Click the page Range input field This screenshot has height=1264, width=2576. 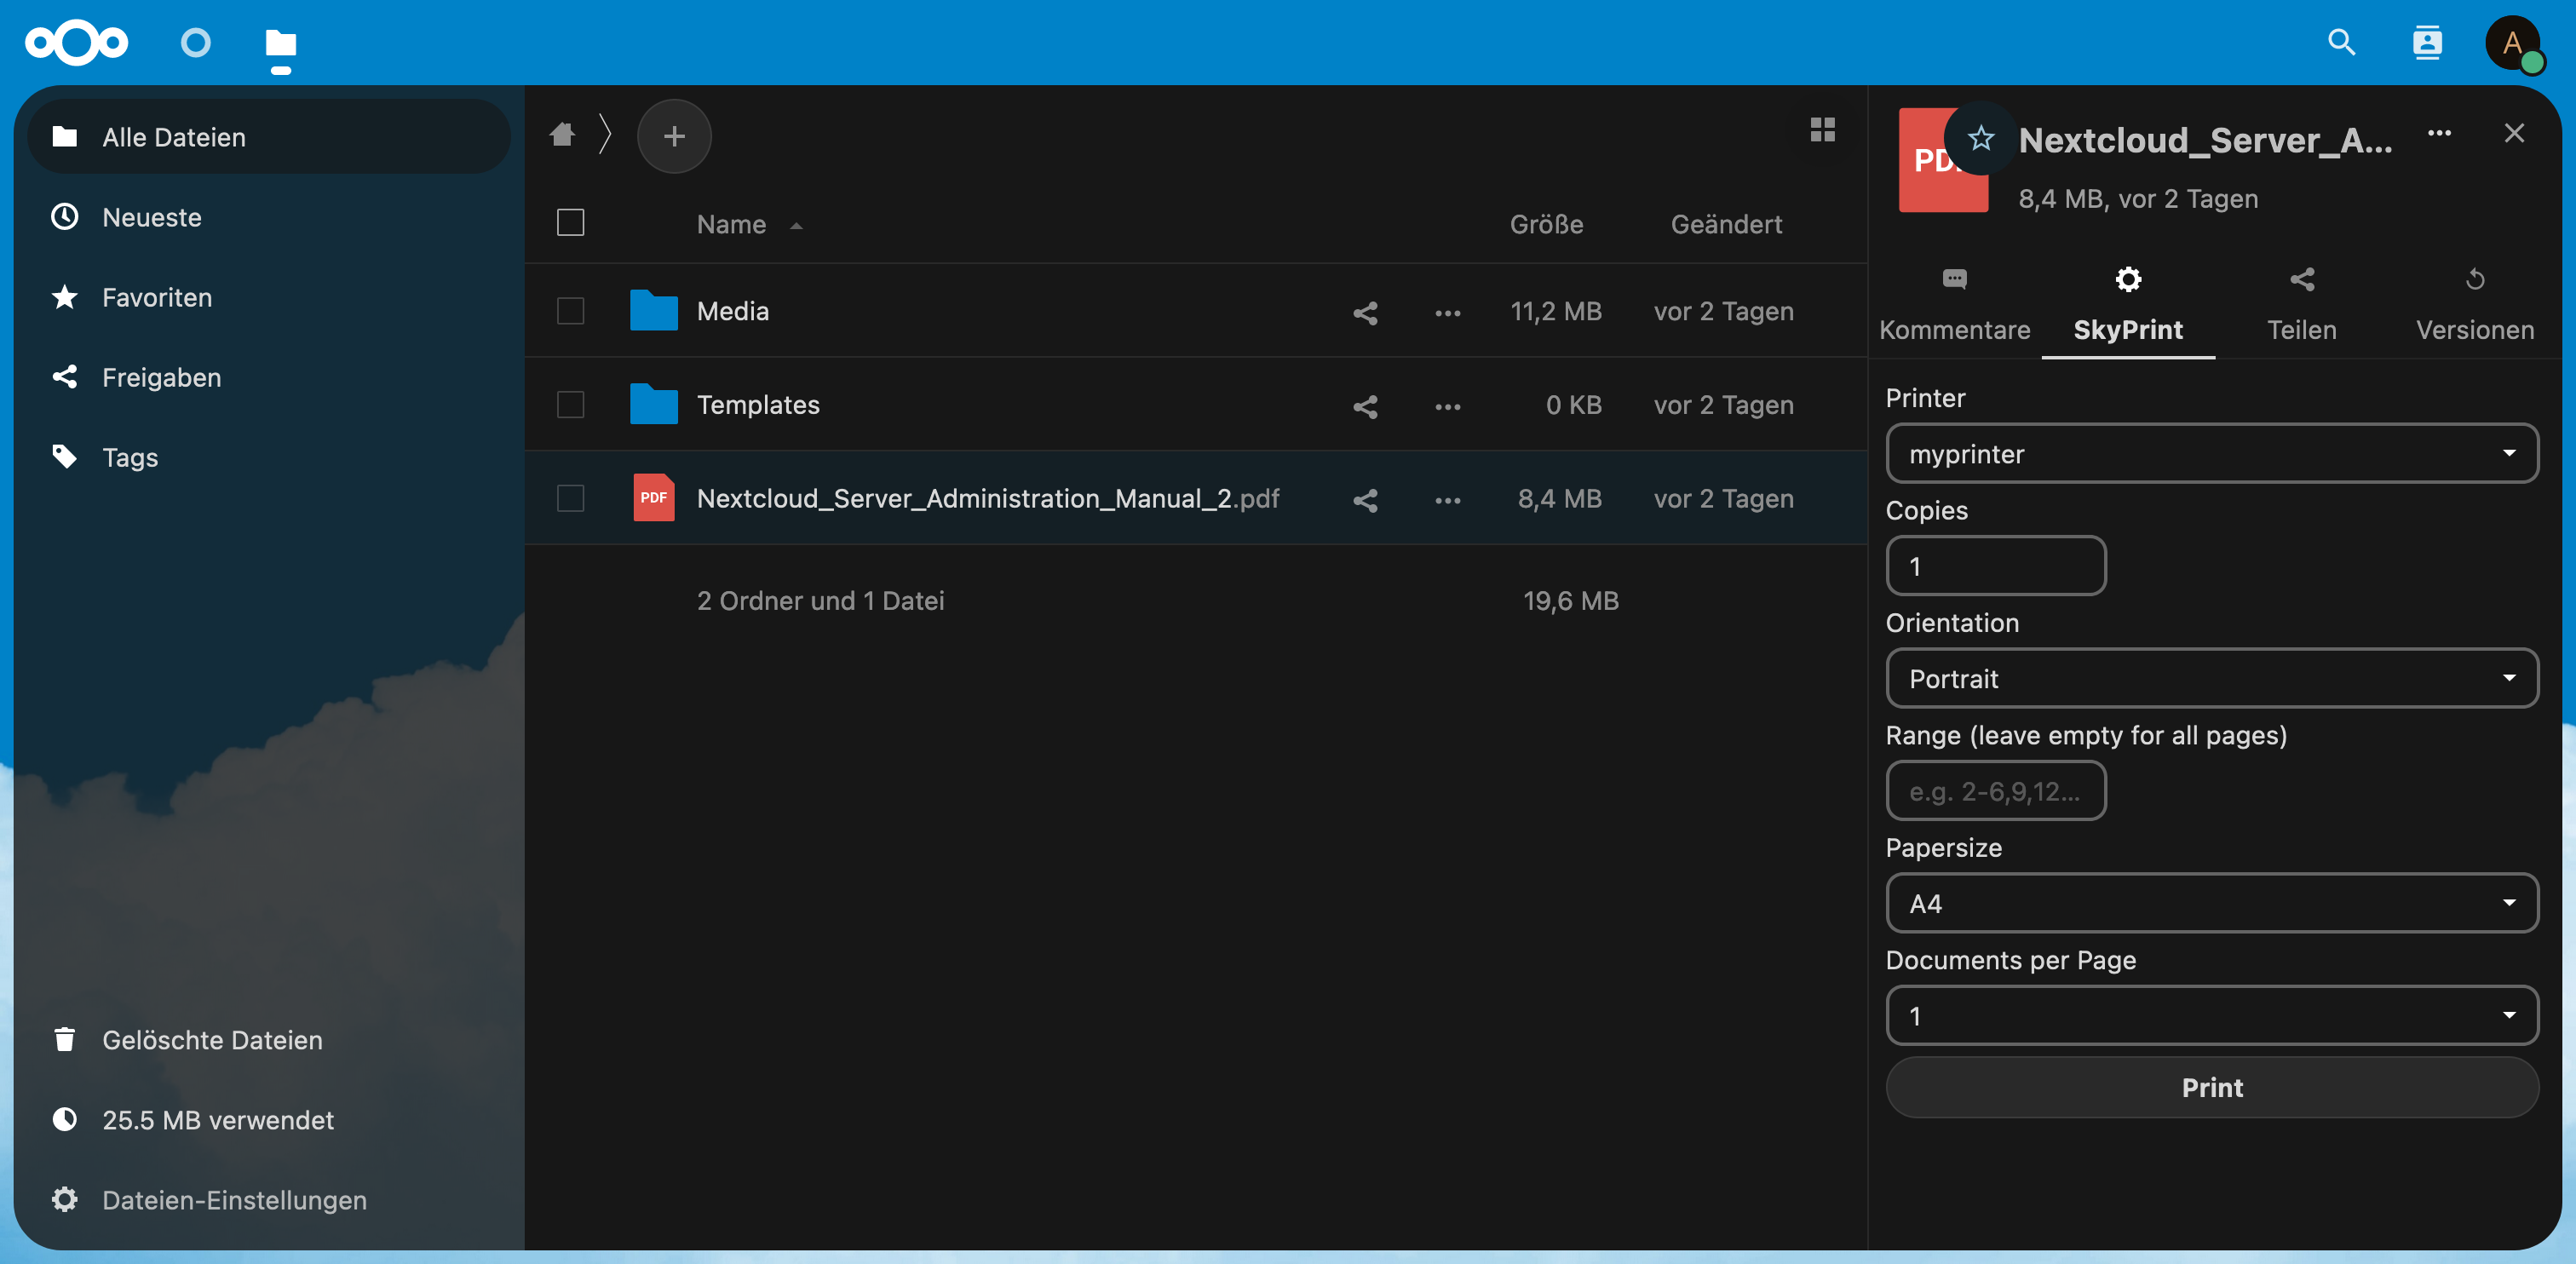[1995, 791]
